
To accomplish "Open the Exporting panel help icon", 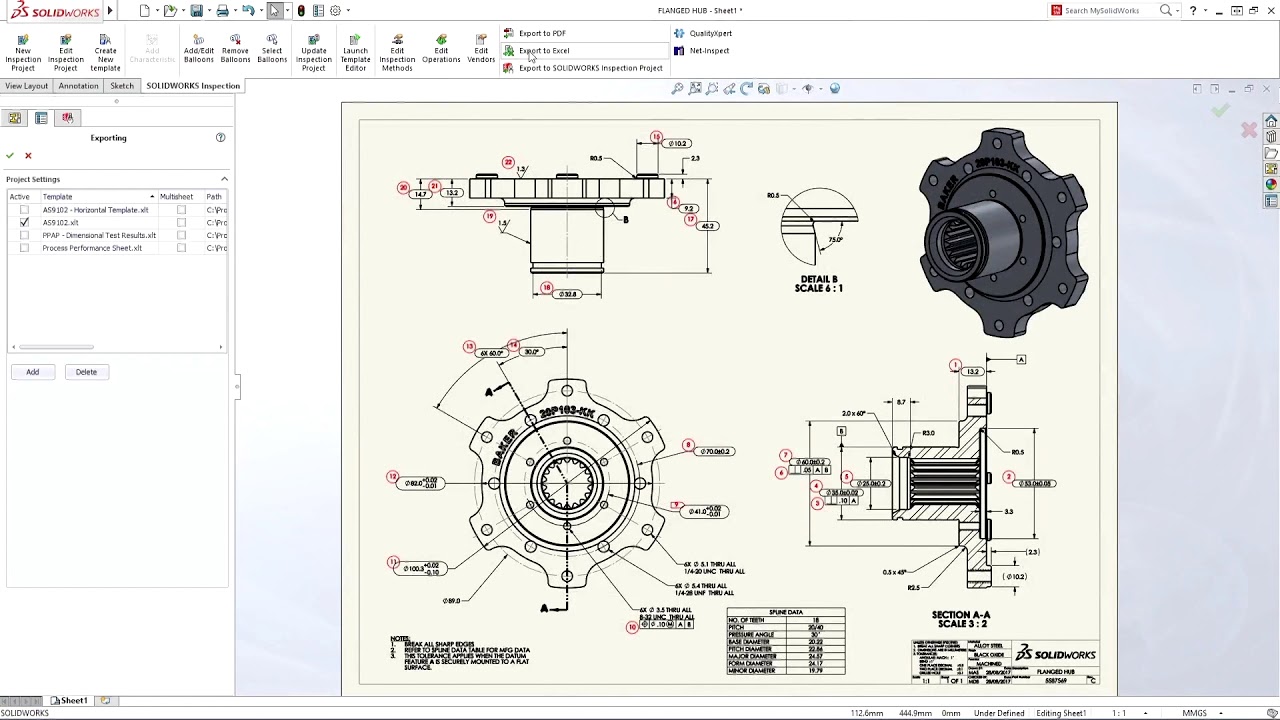I will pos(220,137).
